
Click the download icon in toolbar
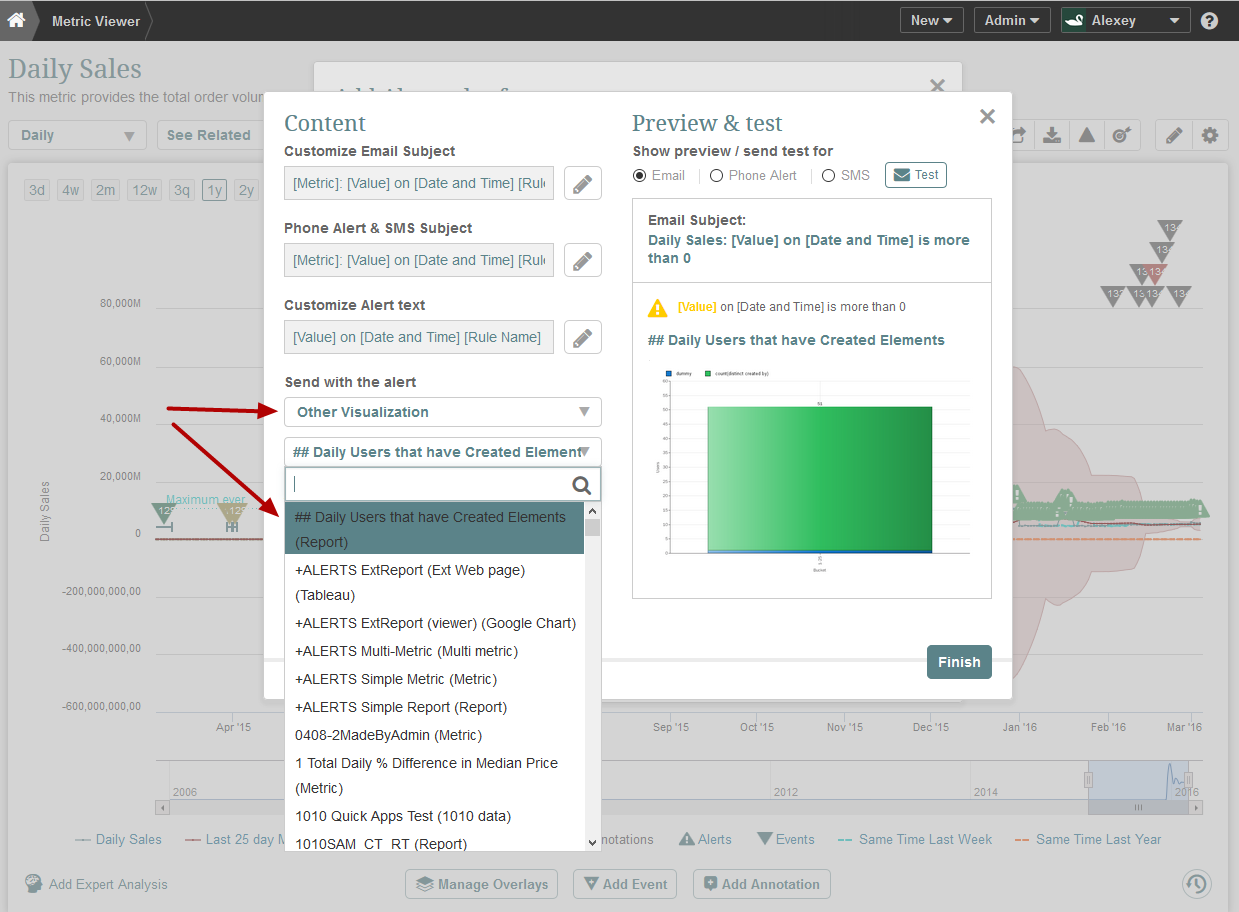1052,135
